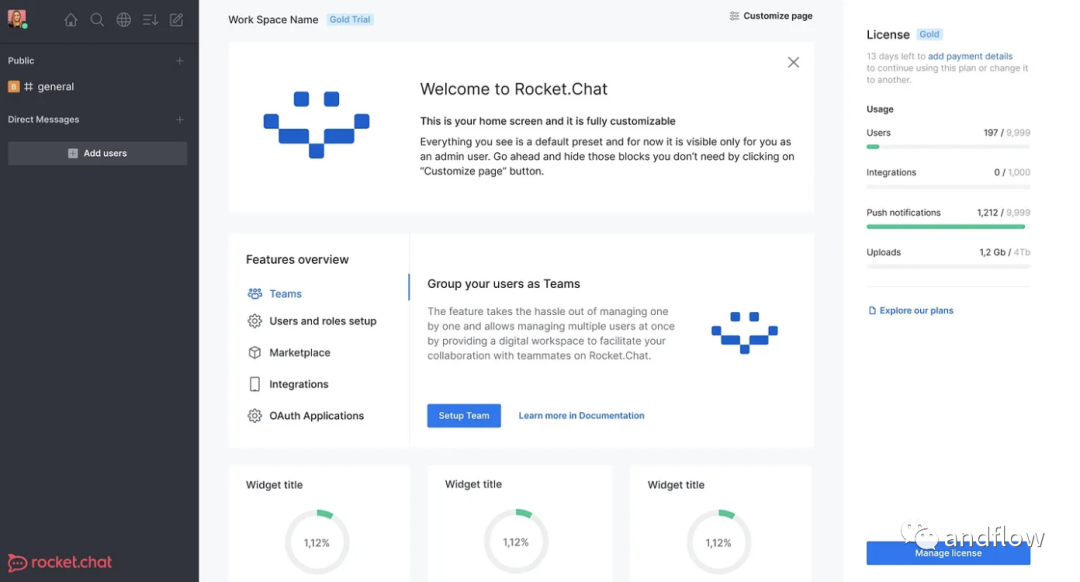Open the directory globe icon
1080x582 pixels.
click(x=123, y=20)
